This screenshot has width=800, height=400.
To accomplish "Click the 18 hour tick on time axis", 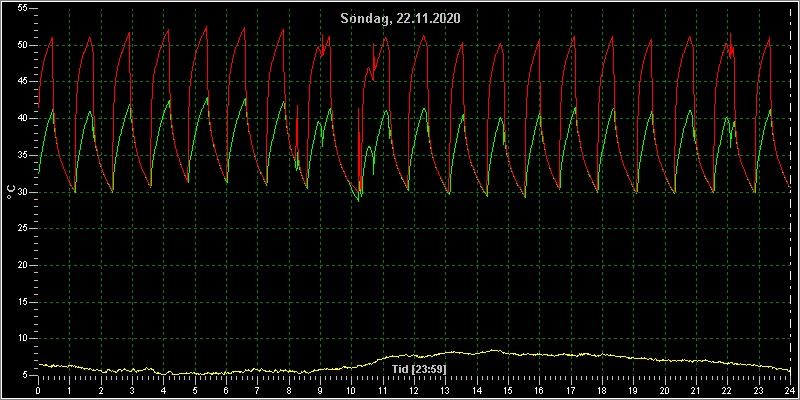I will (x=602, y=389).
